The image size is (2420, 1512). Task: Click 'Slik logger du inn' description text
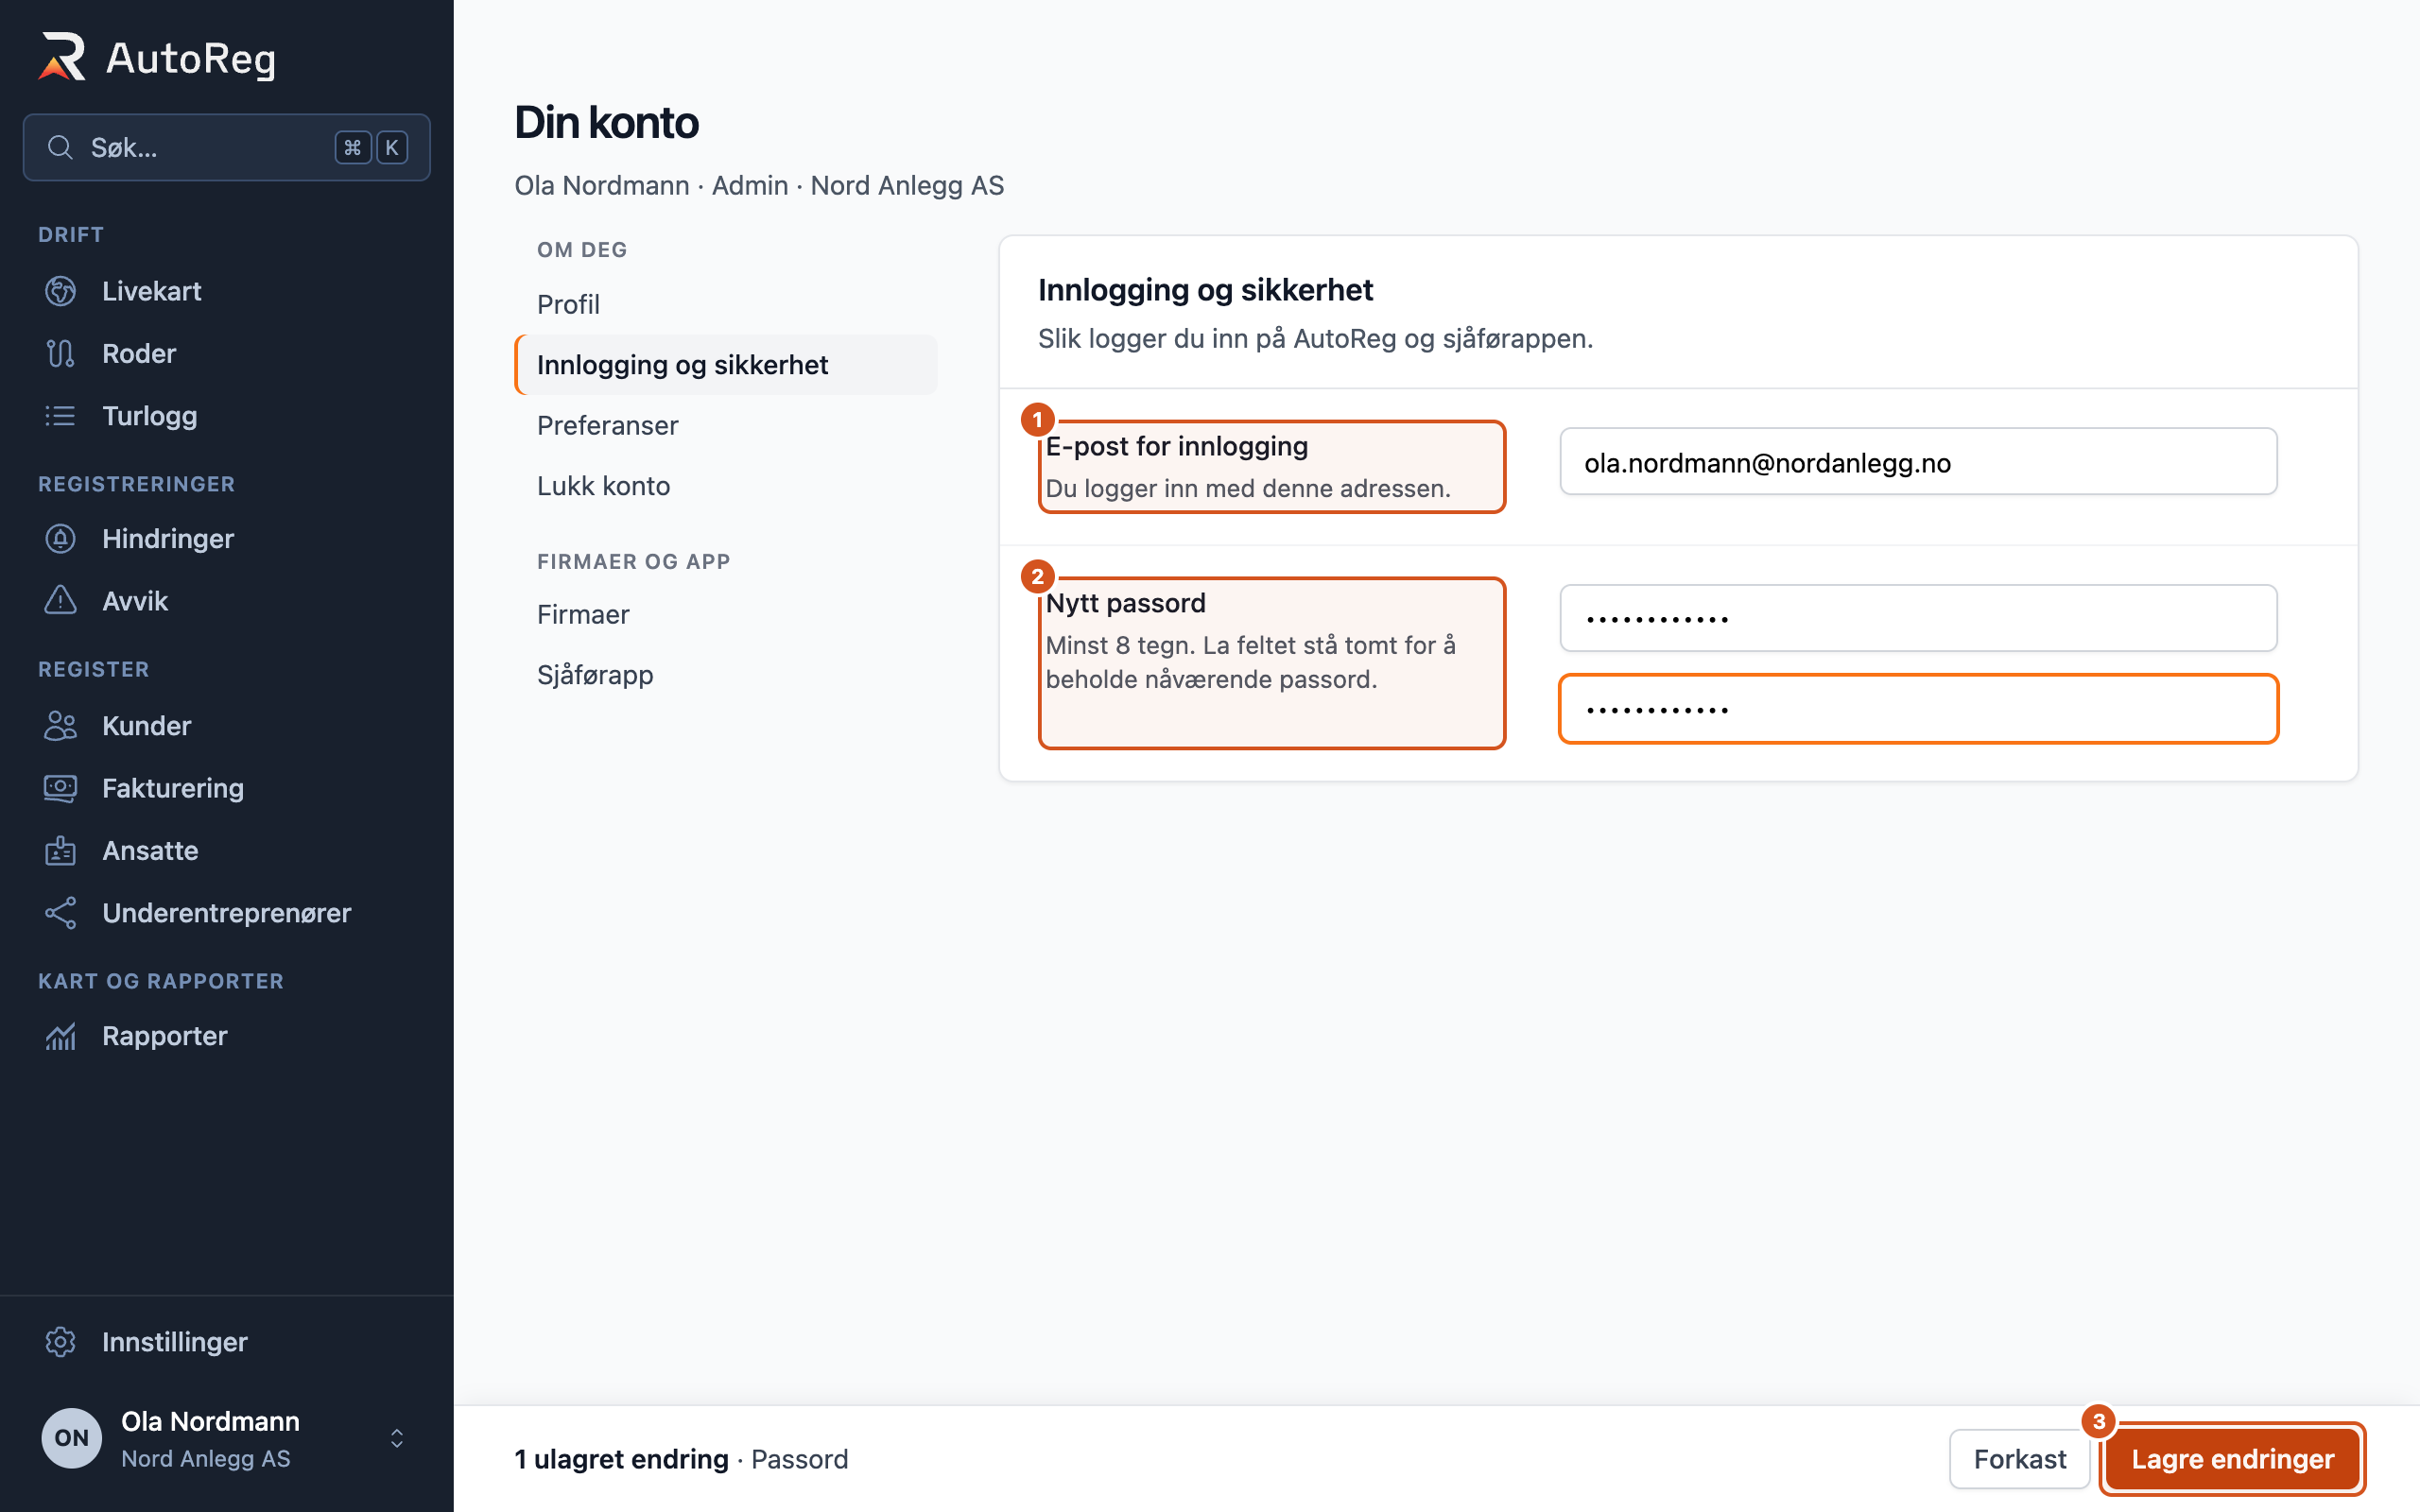tap(1315, 338)
